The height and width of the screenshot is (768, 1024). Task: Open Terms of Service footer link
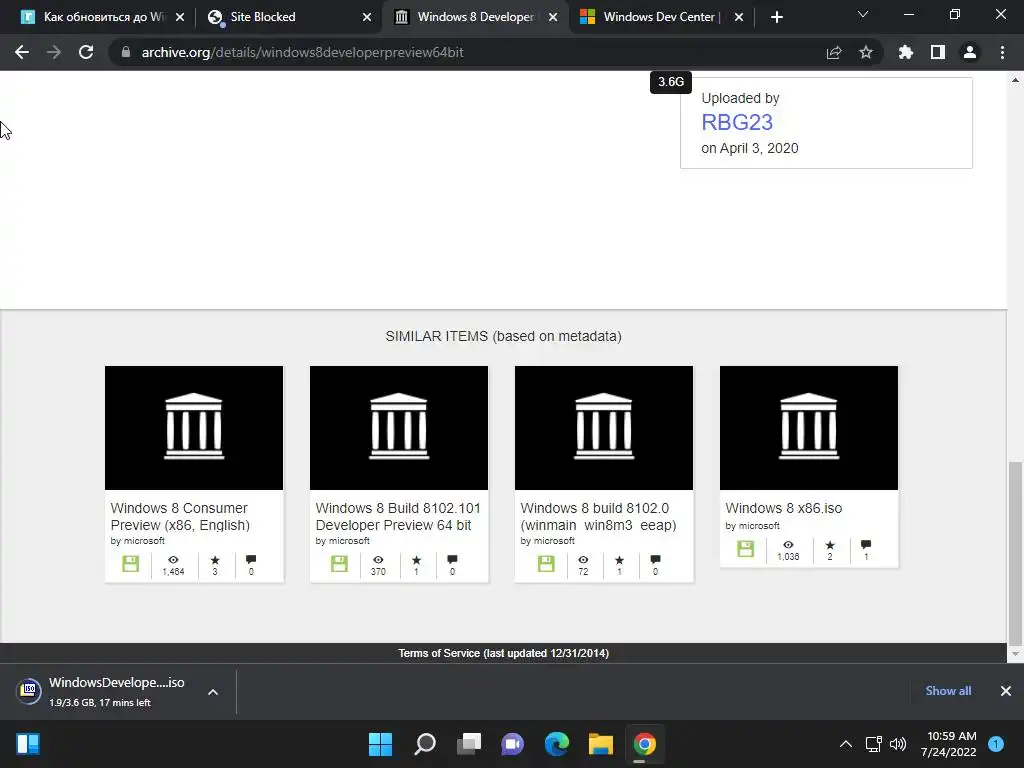click(x=504, y=653)
